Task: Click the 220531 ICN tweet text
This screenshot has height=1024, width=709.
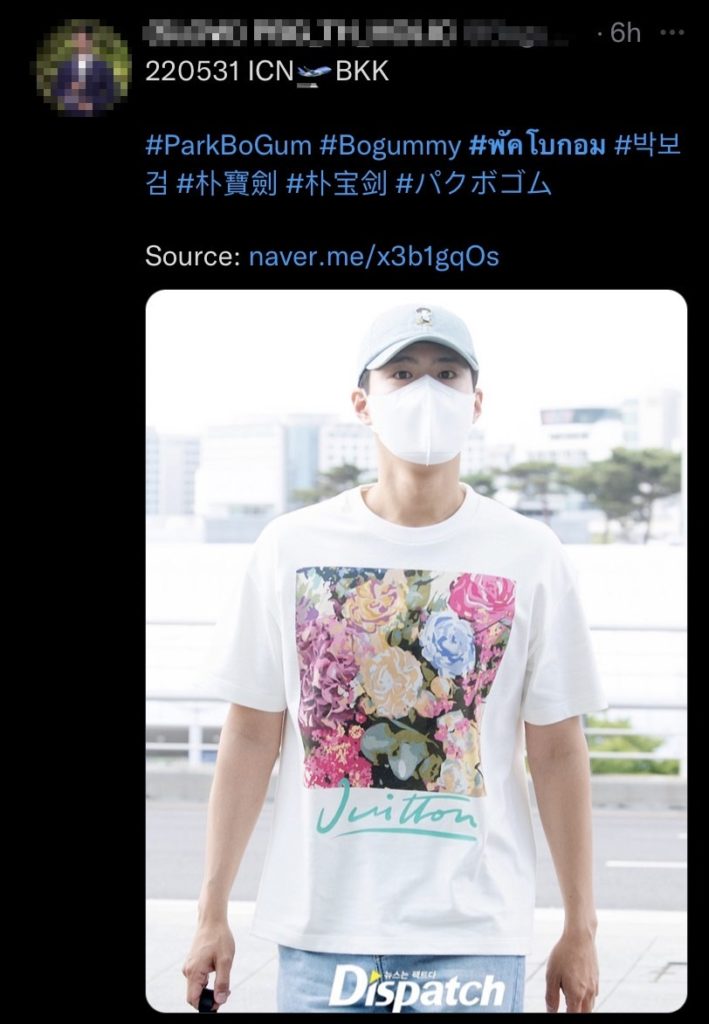Action: pos(219,71)
